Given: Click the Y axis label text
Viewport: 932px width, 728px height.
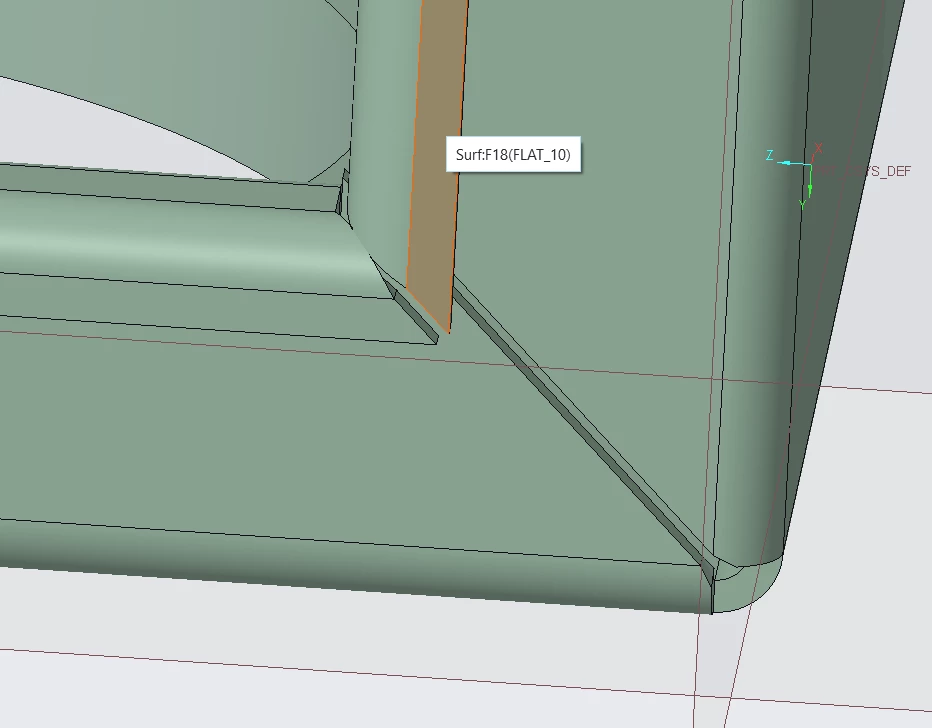Looking at the screenshot, I should click(802, 204).
